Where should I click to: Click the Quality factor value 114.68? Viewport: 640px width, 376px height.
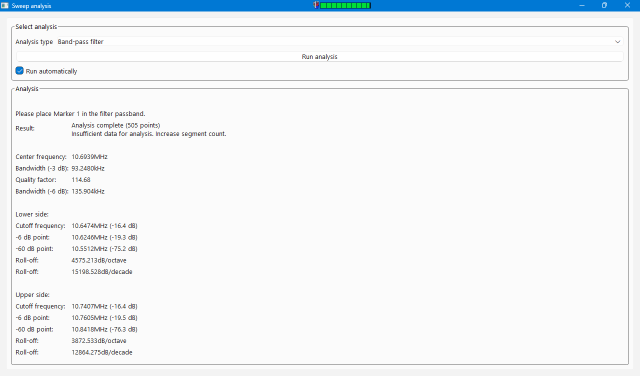click(81, 180)
